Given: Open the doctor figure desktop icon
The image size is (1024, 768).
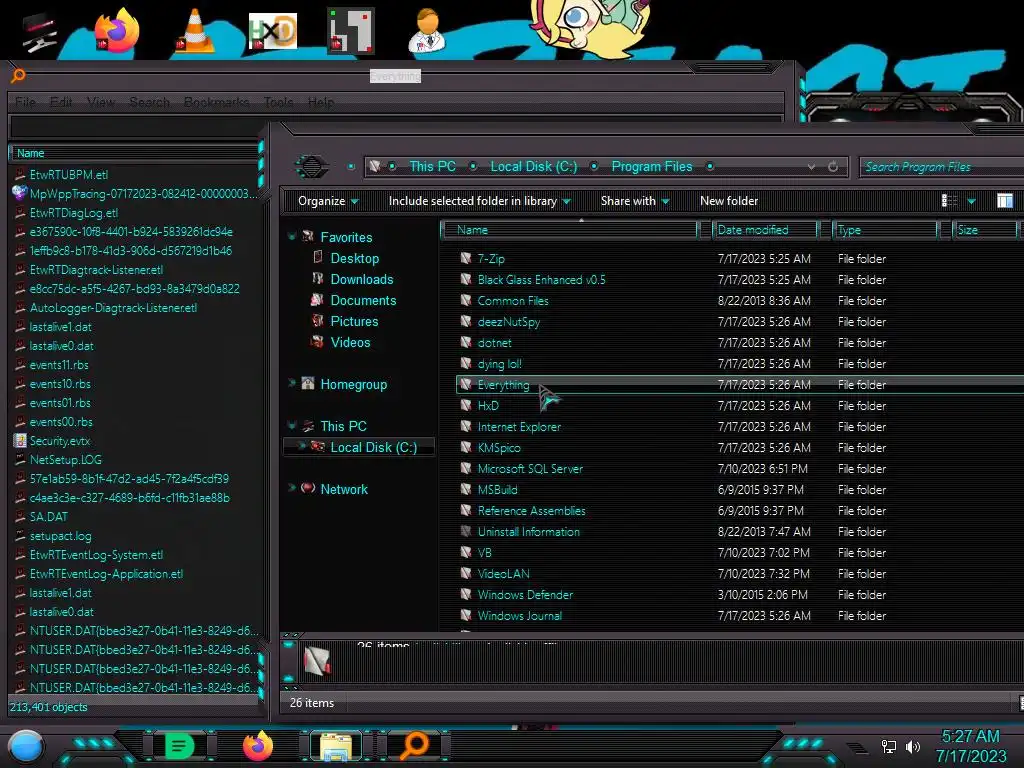Looking at the screenshot, I should coord(427,30).
